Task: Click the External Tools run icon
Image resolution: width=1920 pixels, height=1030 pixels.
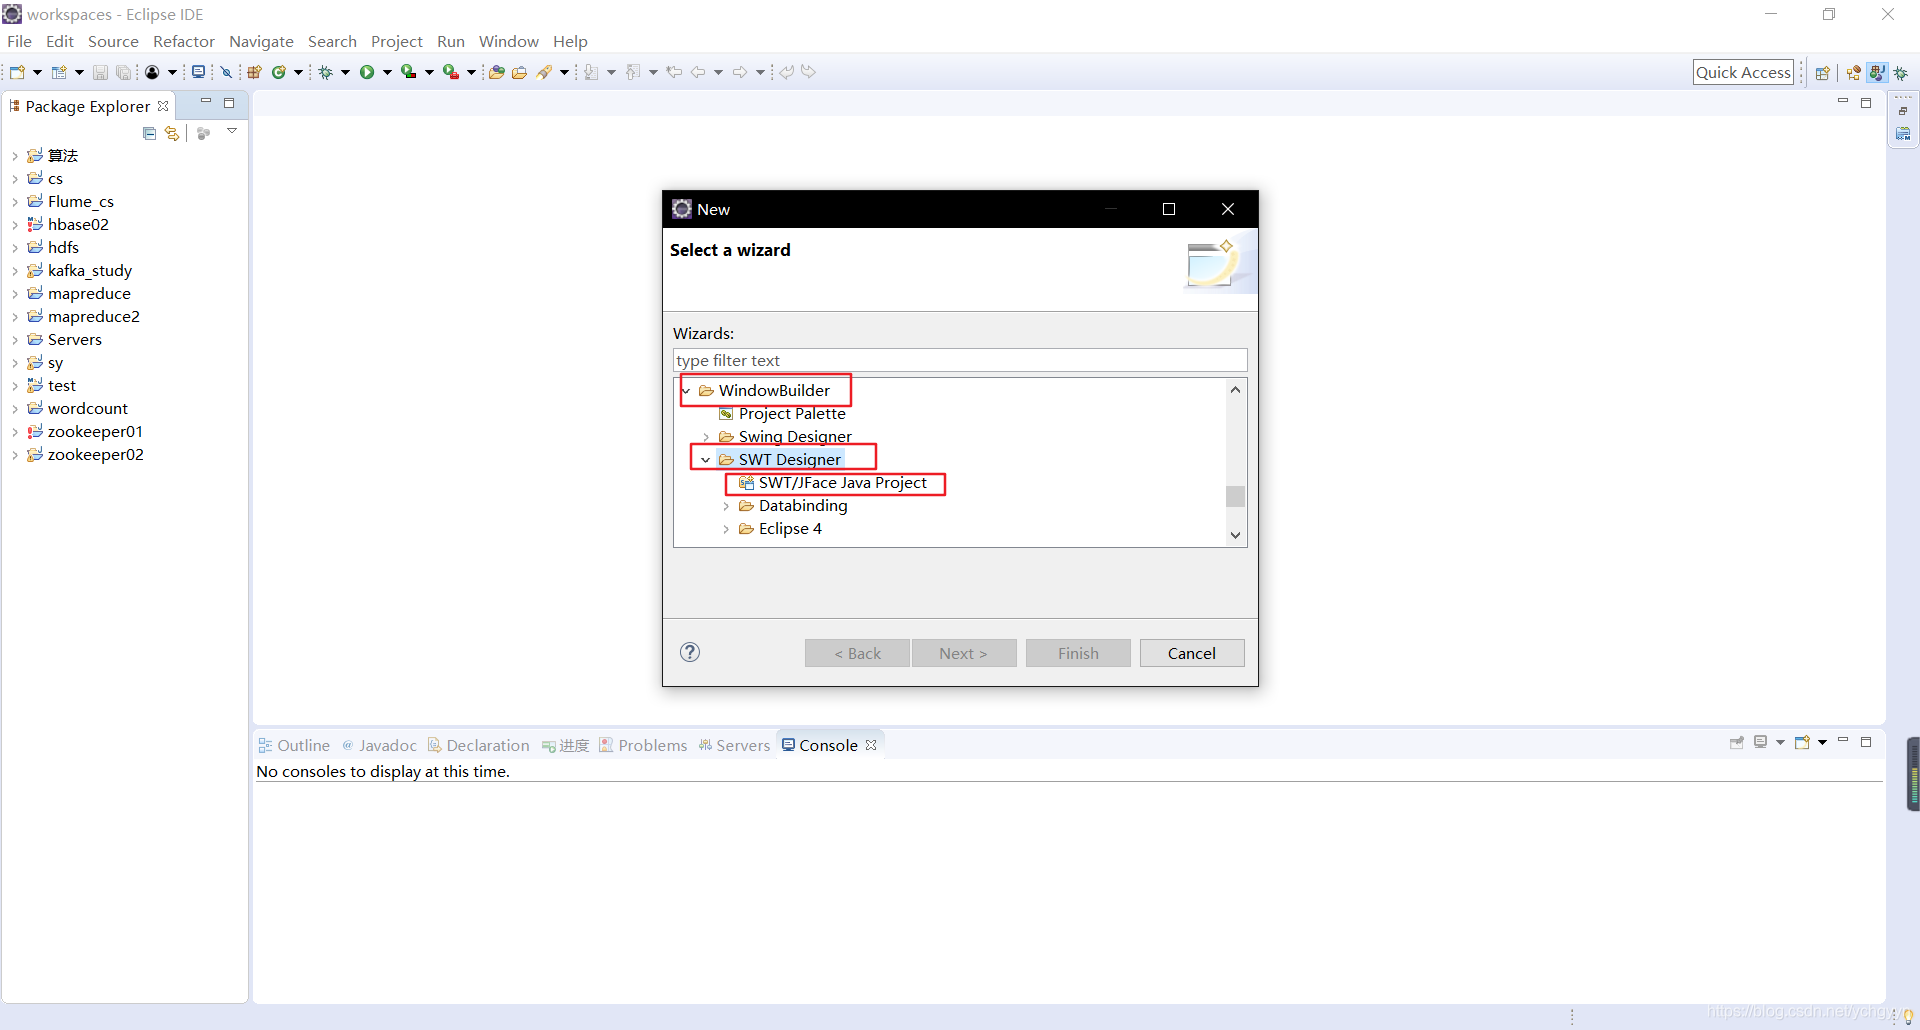Action: pyautogui.click(x=451, y=72)
